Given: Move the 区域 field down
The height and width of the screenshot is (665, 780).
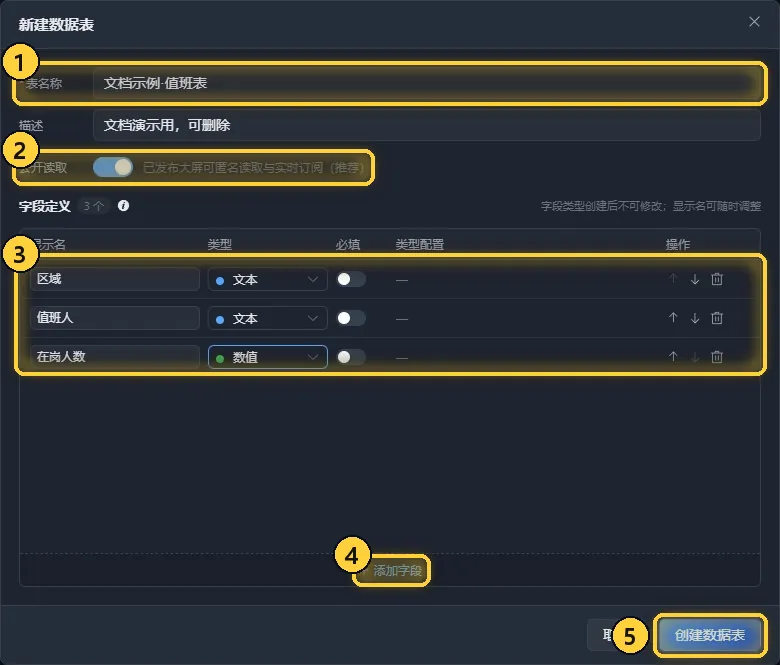Looking at the screenshot, I should (695, 279).
